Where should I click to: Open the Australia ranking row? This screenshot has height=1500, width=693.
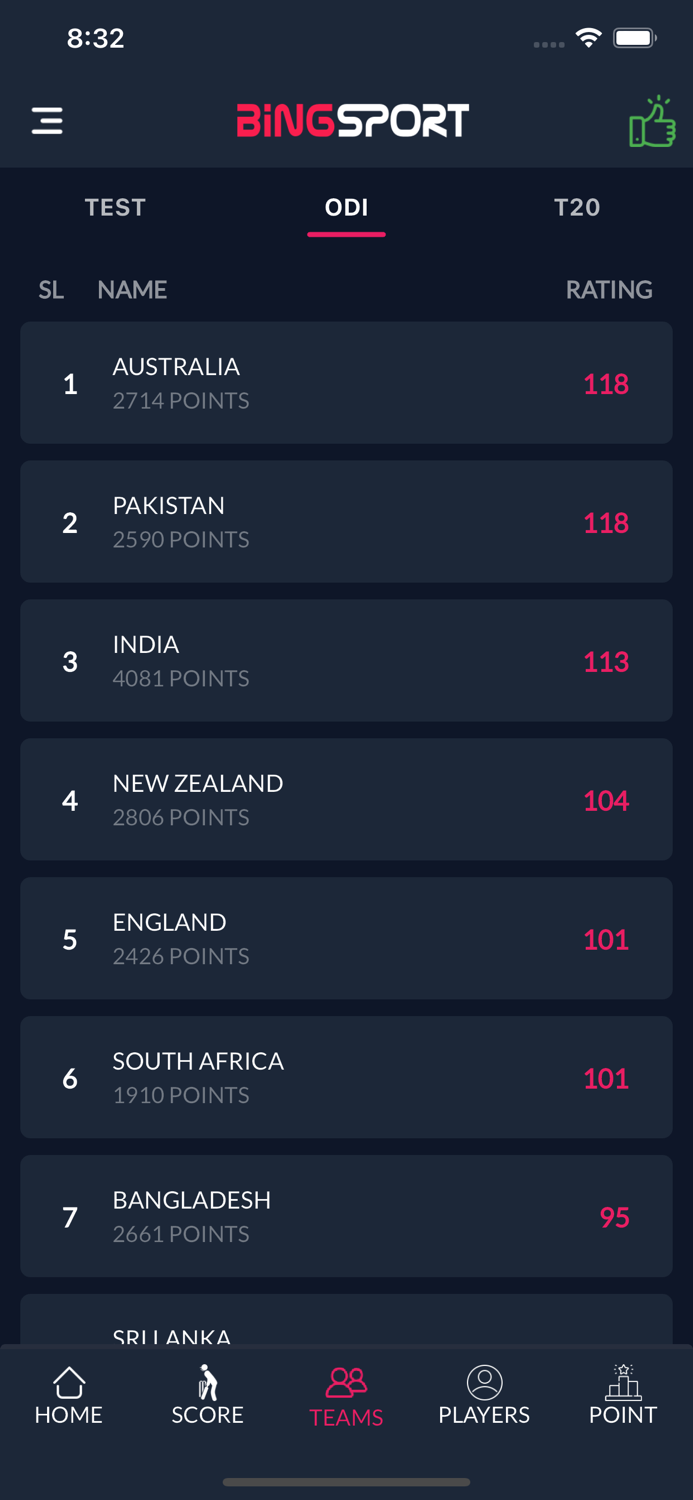[x=346, y=383]
